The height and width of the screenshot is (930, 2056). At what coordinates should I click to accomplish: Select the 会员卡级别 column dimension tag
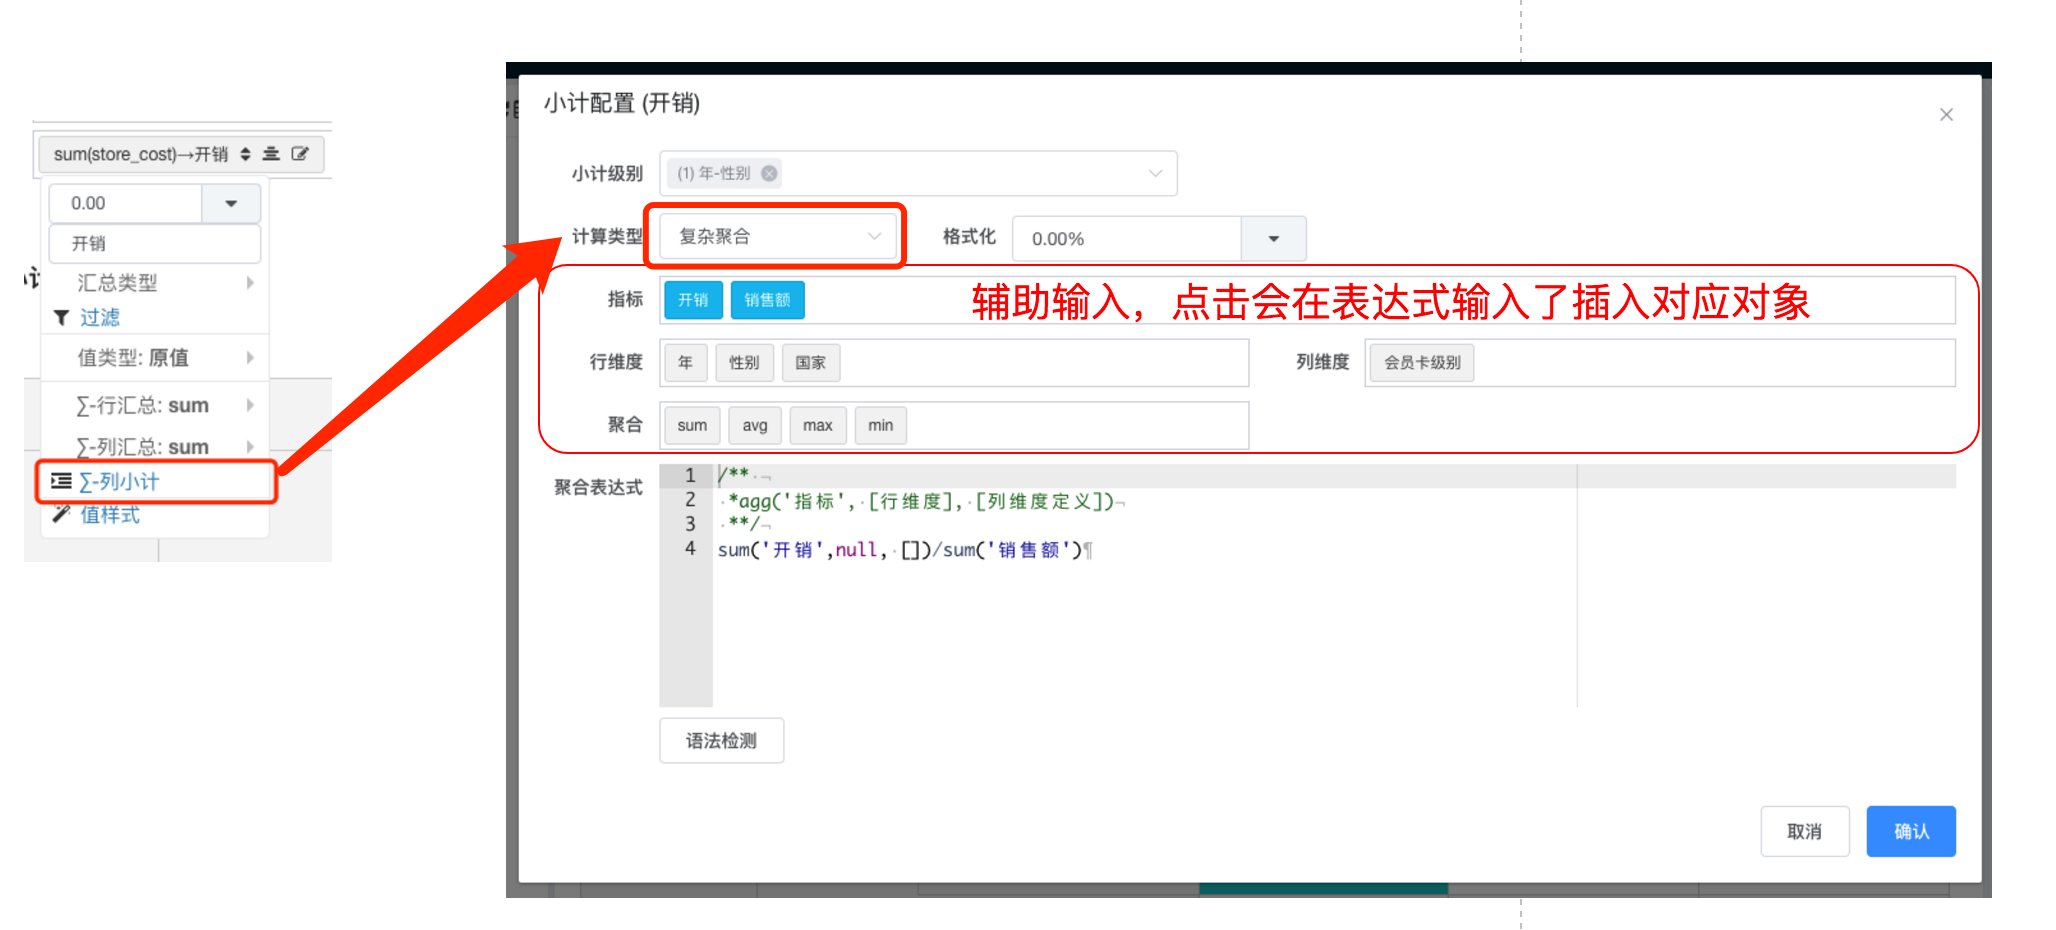1421,362
